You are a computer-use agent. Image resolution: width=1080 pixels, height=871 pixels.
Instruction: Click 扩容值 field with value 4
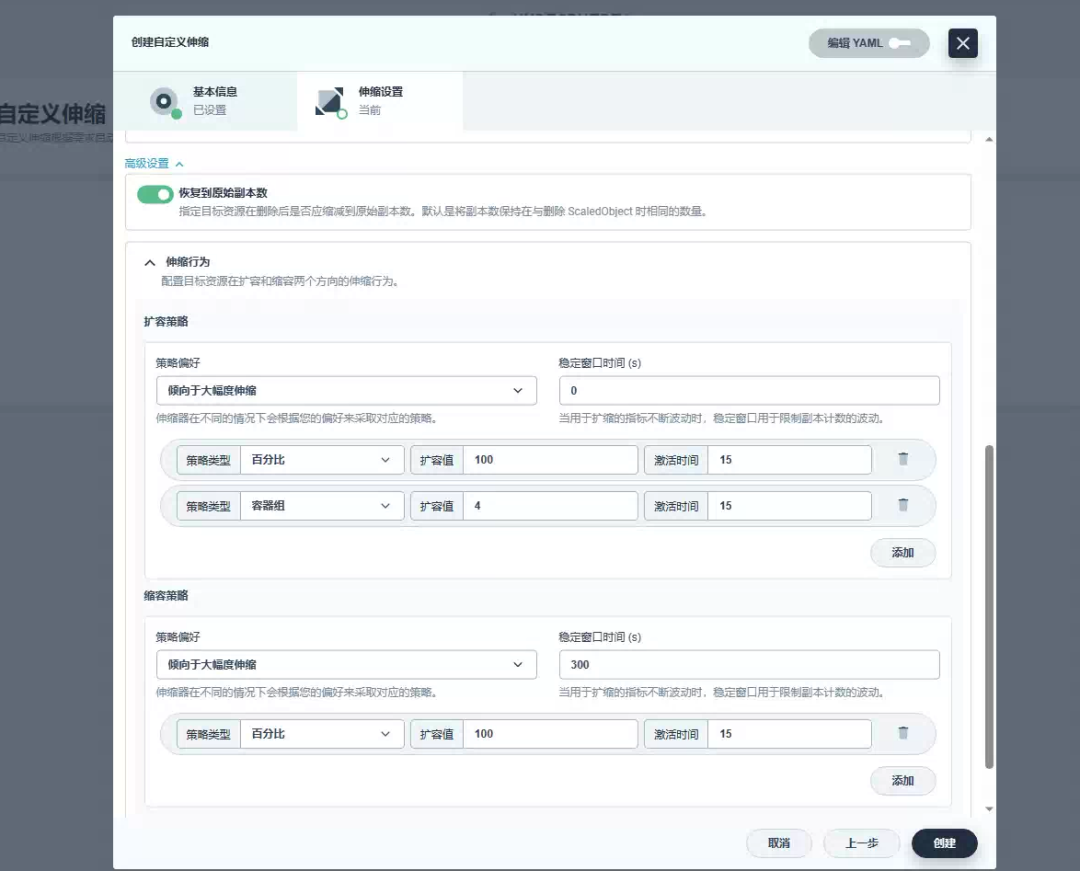pos(550,506)
